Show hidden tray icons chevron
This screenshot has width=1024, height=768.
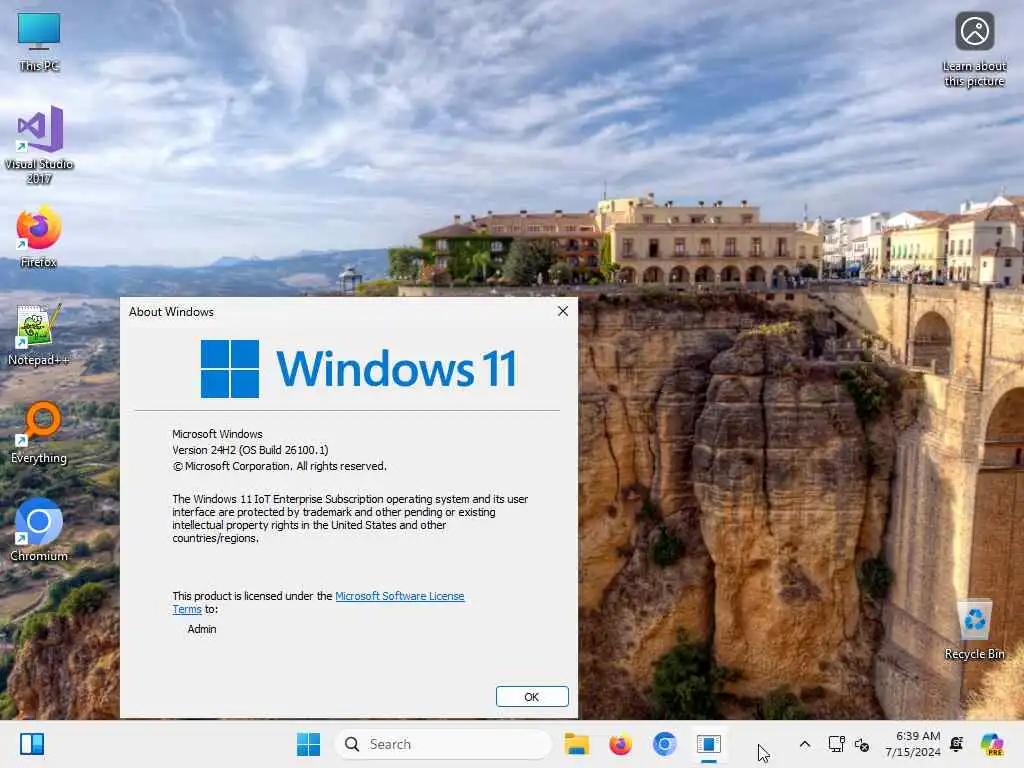[805, 744]
